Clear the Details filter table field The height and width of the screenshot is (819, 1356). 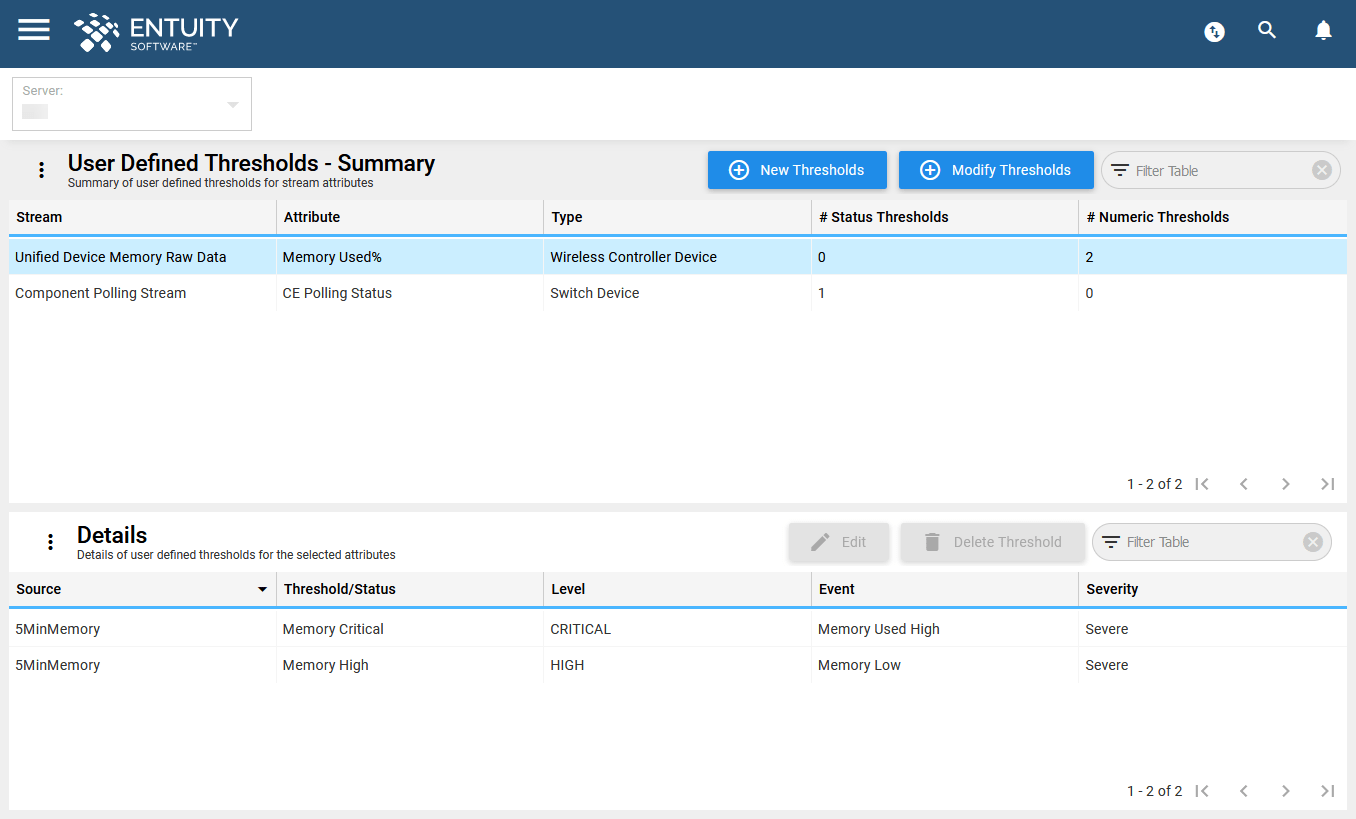pos(1312,542)
